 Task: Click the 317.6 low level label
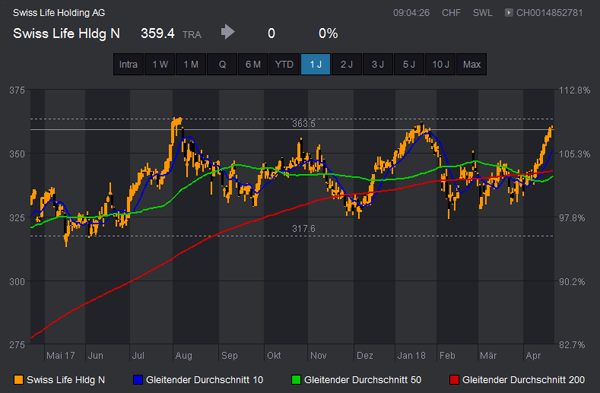coord(304,228)
